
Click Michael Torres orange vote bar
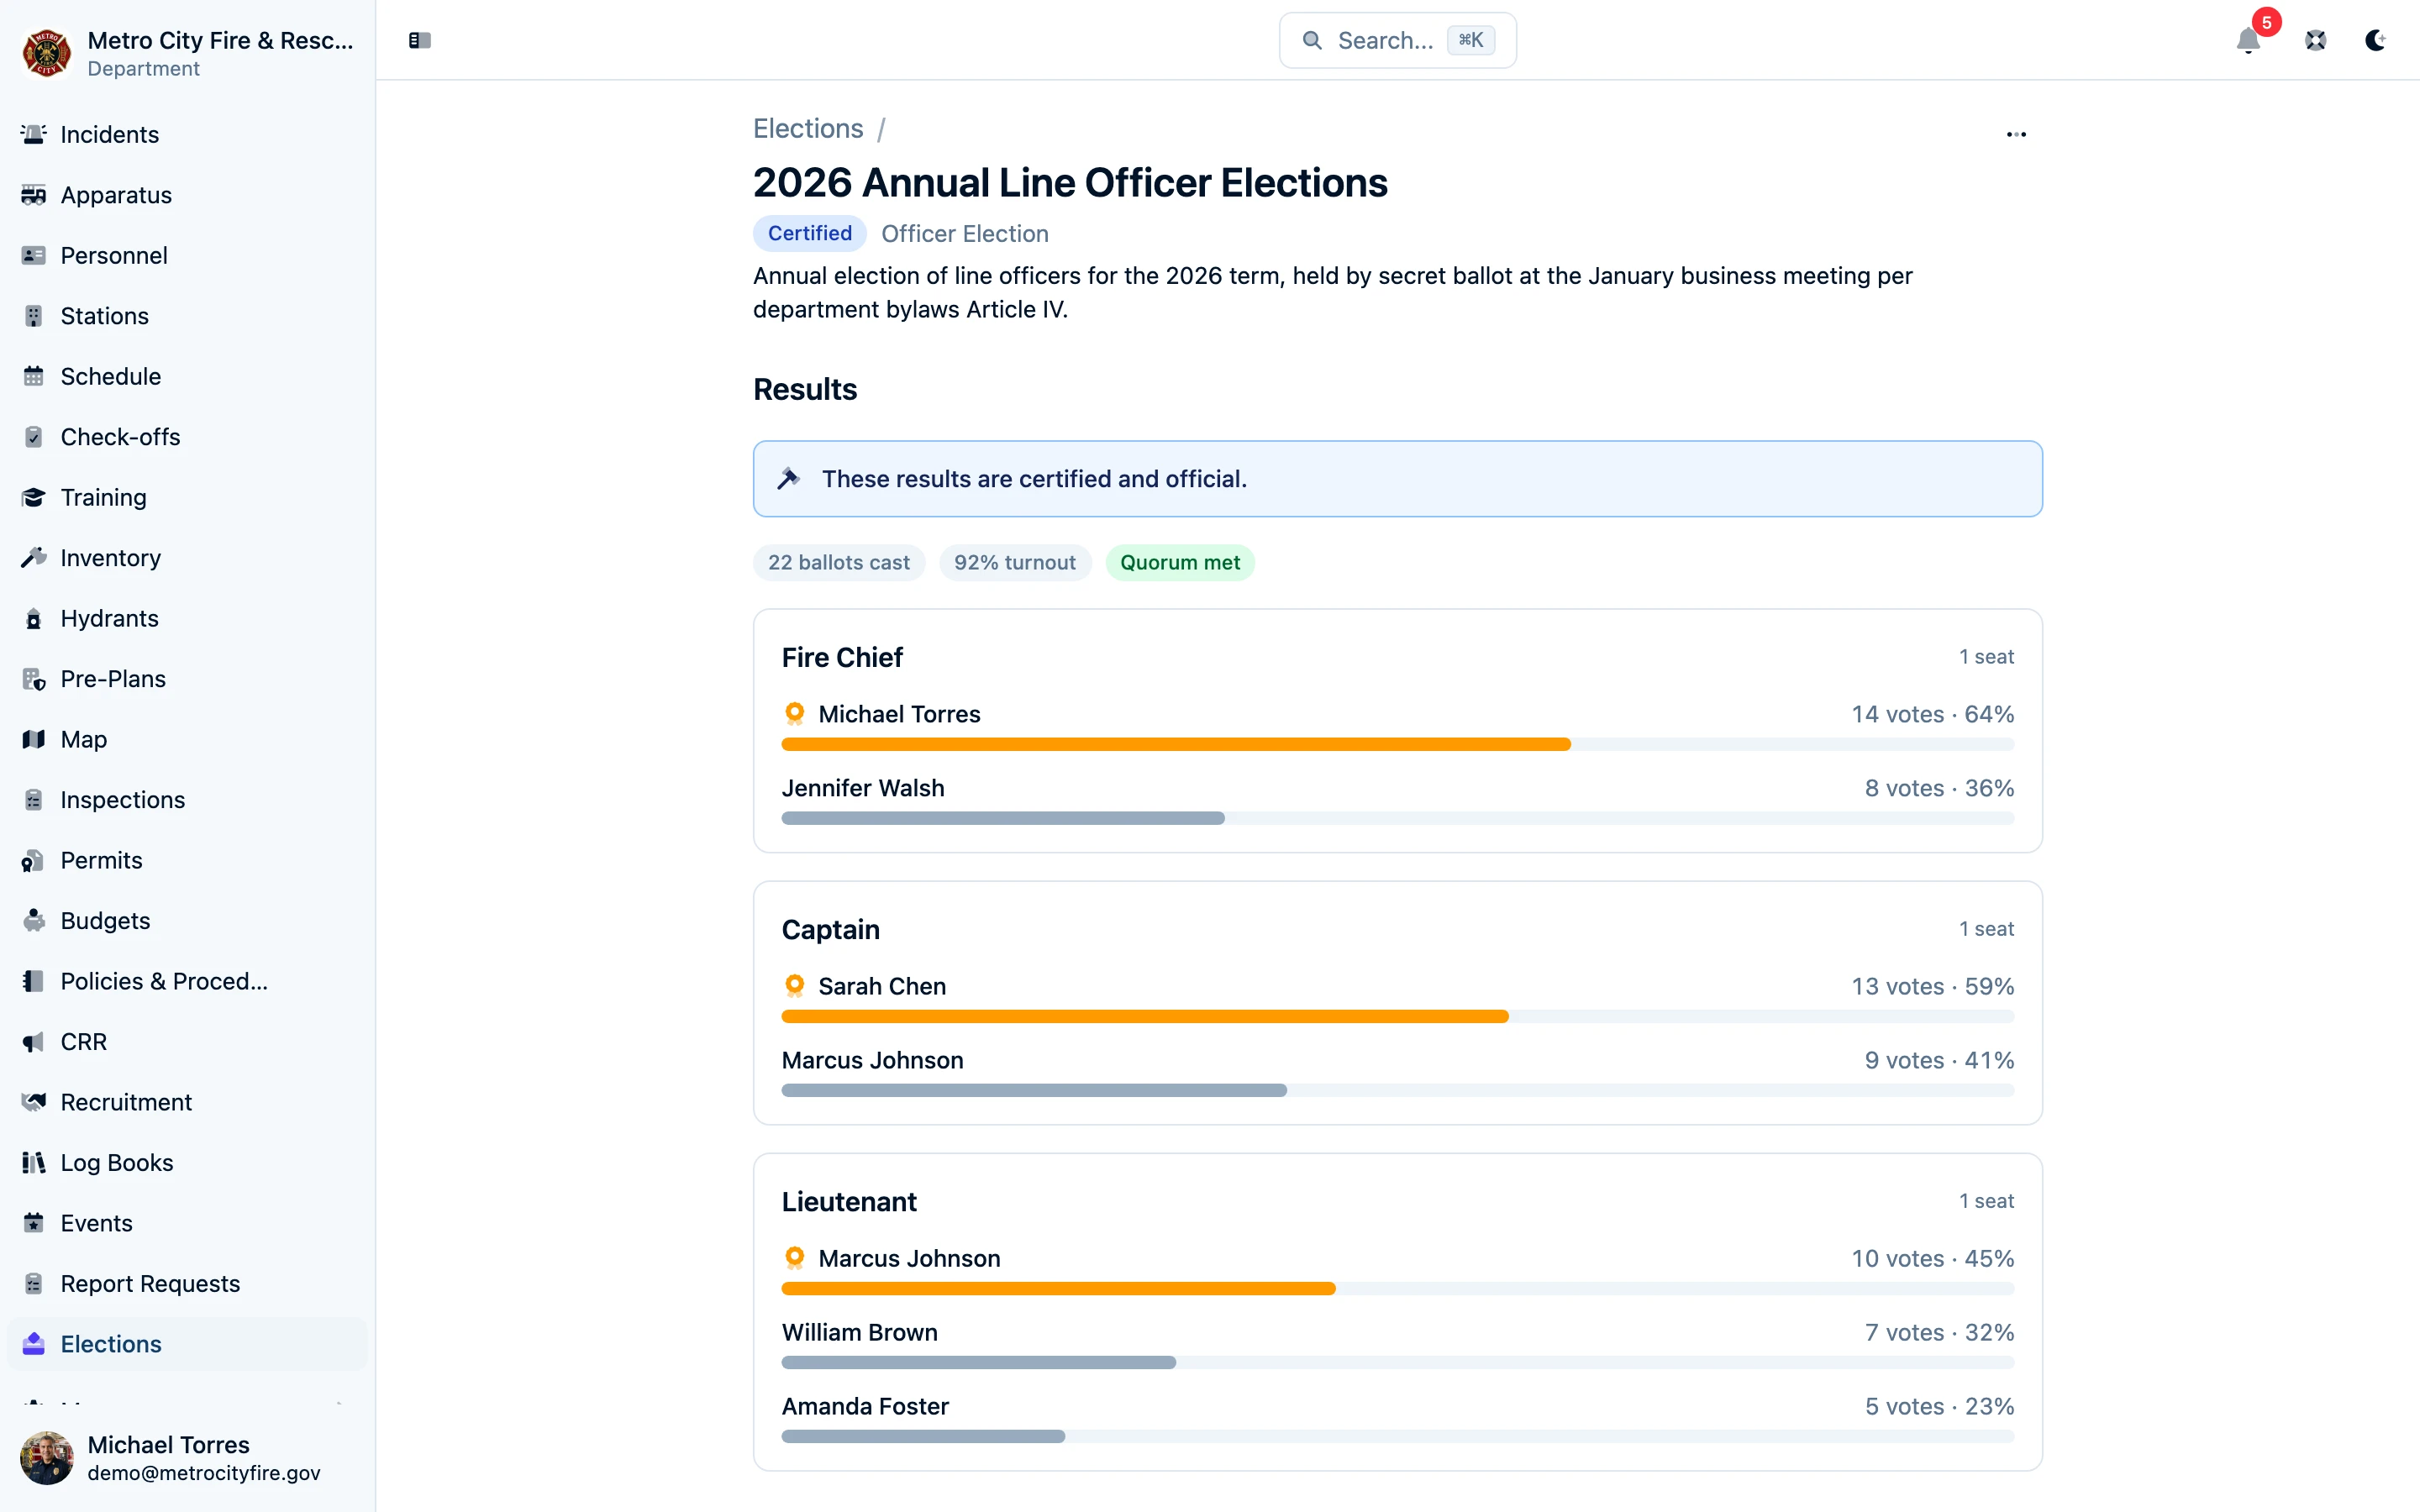click(1176, 744)
